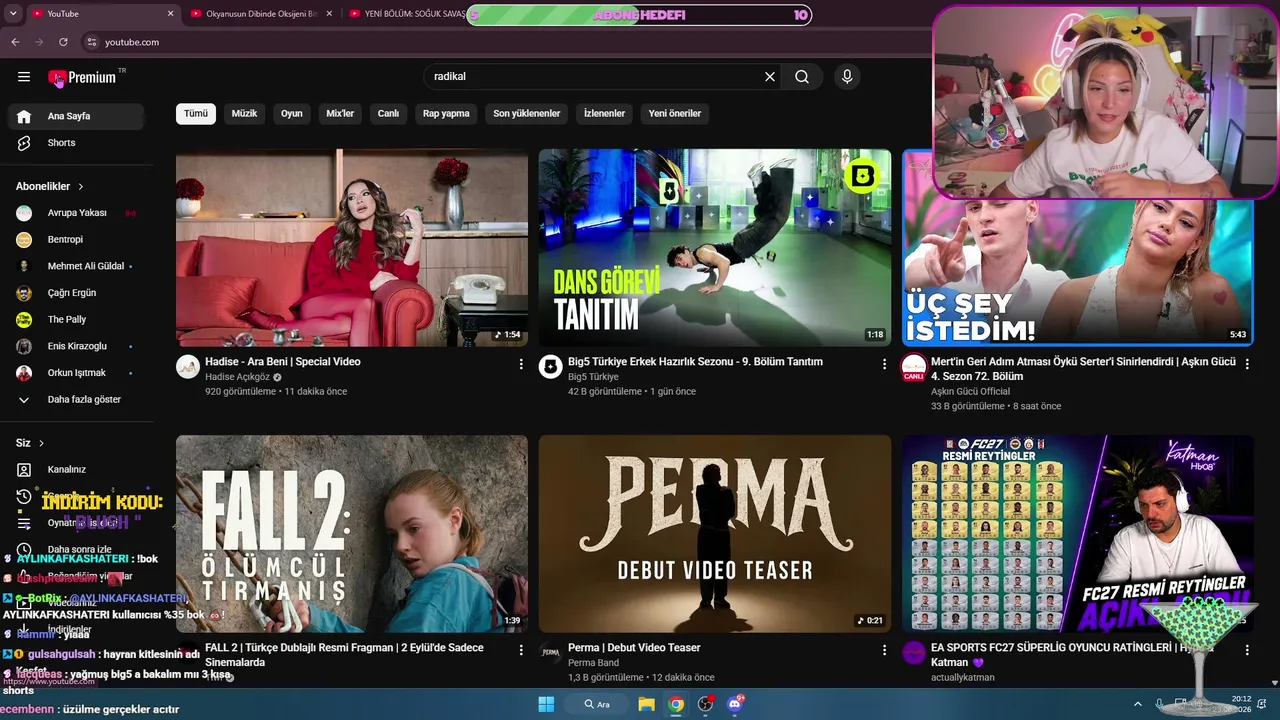Switch to the Okyanusun Dibinde Oksijeni tab
The height and width of the screenshot is (720, 1280).
point(260,14)
